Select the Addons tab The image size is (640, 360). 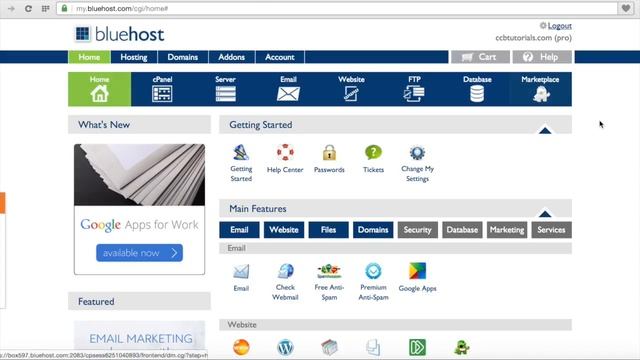click(x=231, y=57)
